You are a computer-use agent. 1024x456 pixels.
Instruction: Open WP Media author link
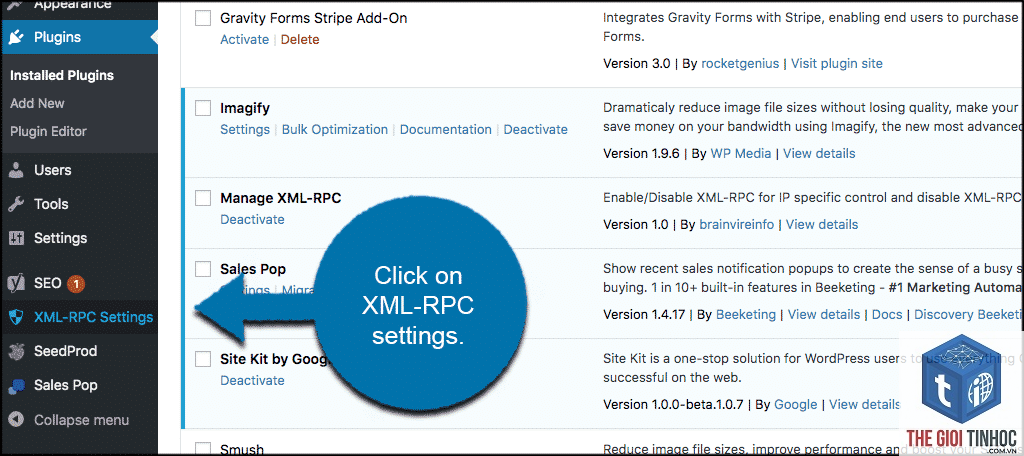(741, 154)
